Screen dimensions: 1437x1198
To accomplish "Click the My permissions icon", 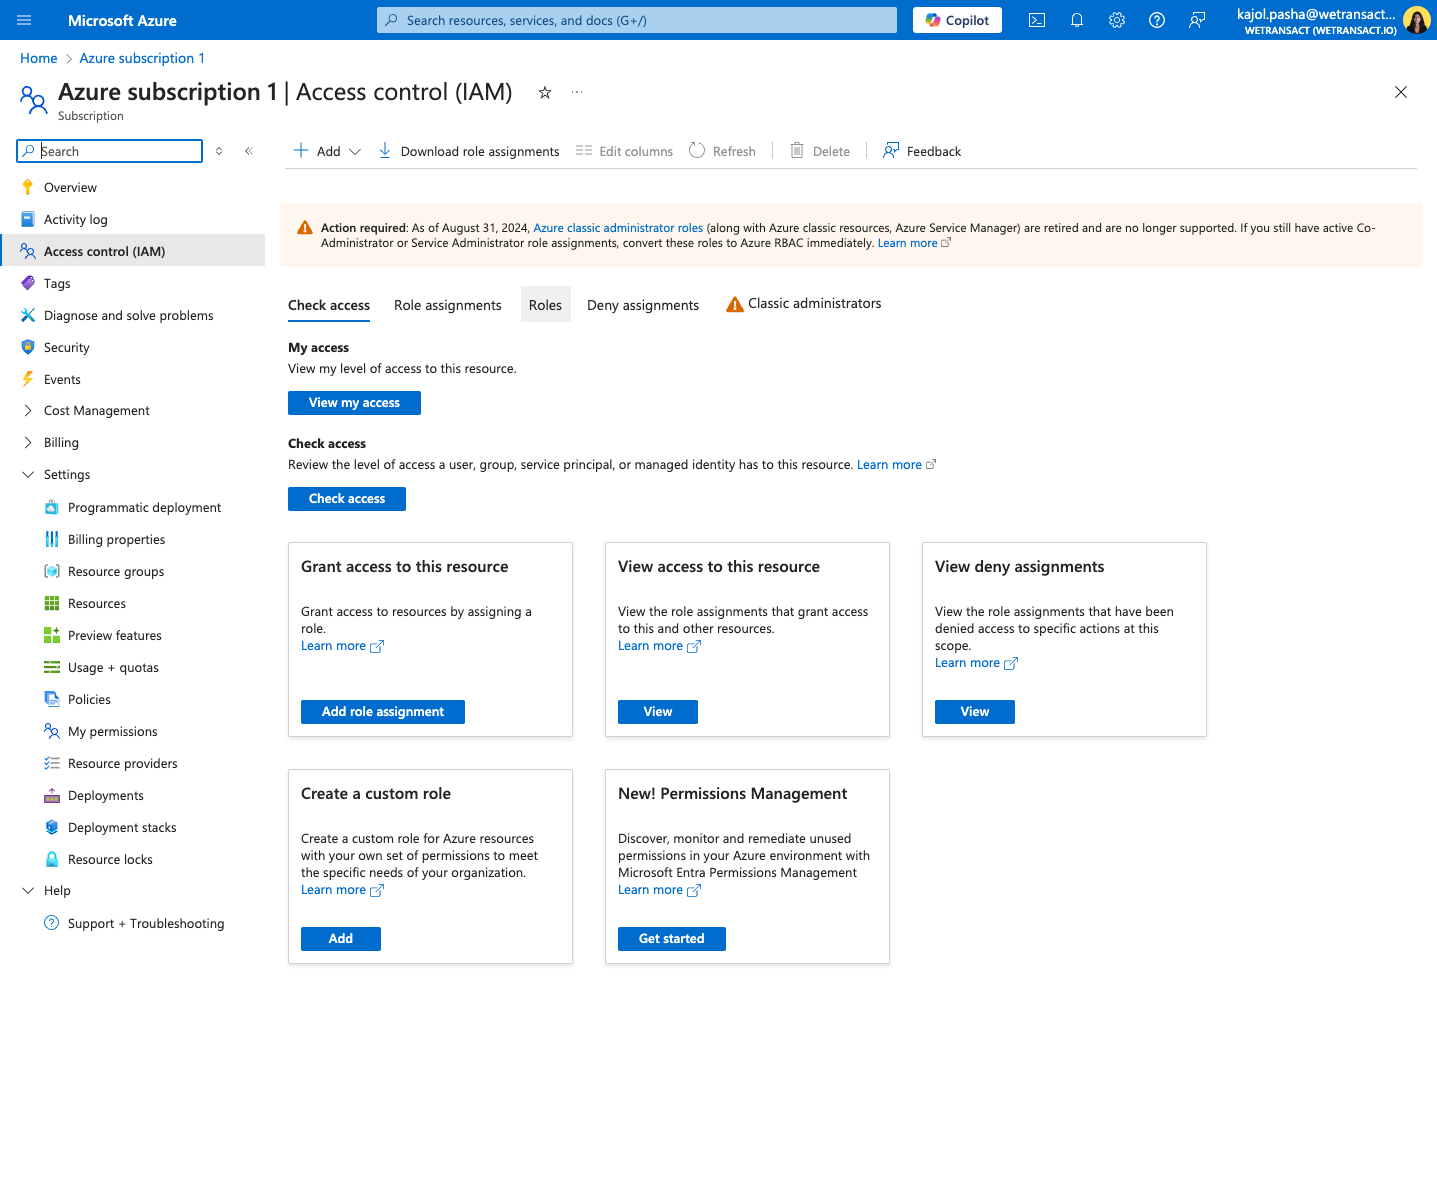I will [x=52, y=731].
